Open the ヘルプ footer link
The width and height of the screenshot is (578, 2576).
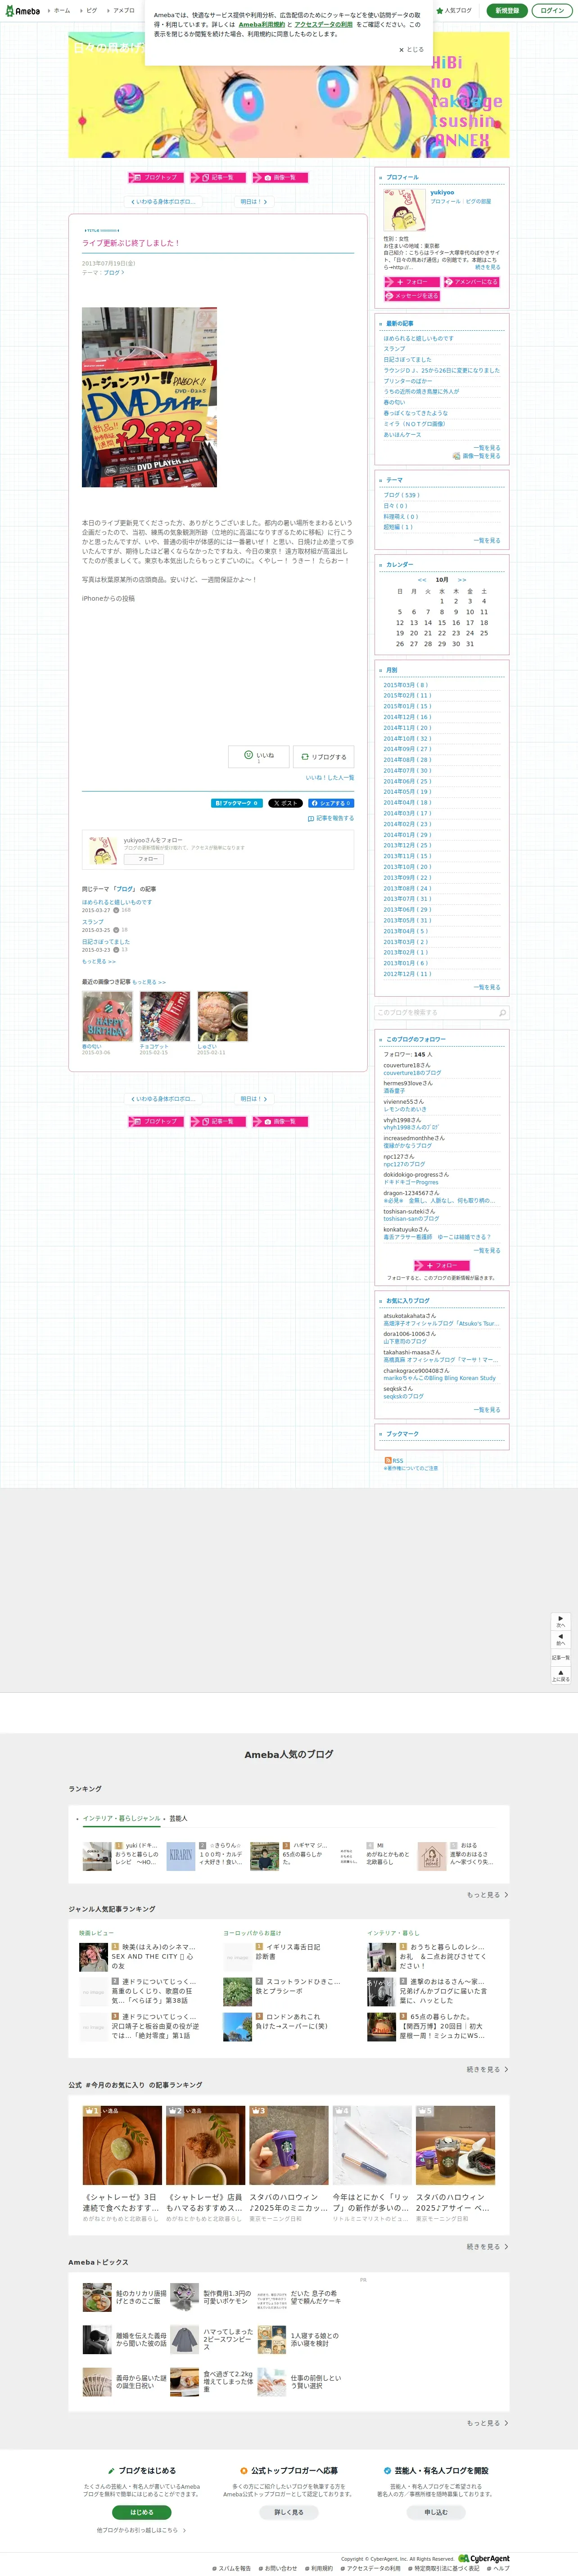(x=498, y=2568)
